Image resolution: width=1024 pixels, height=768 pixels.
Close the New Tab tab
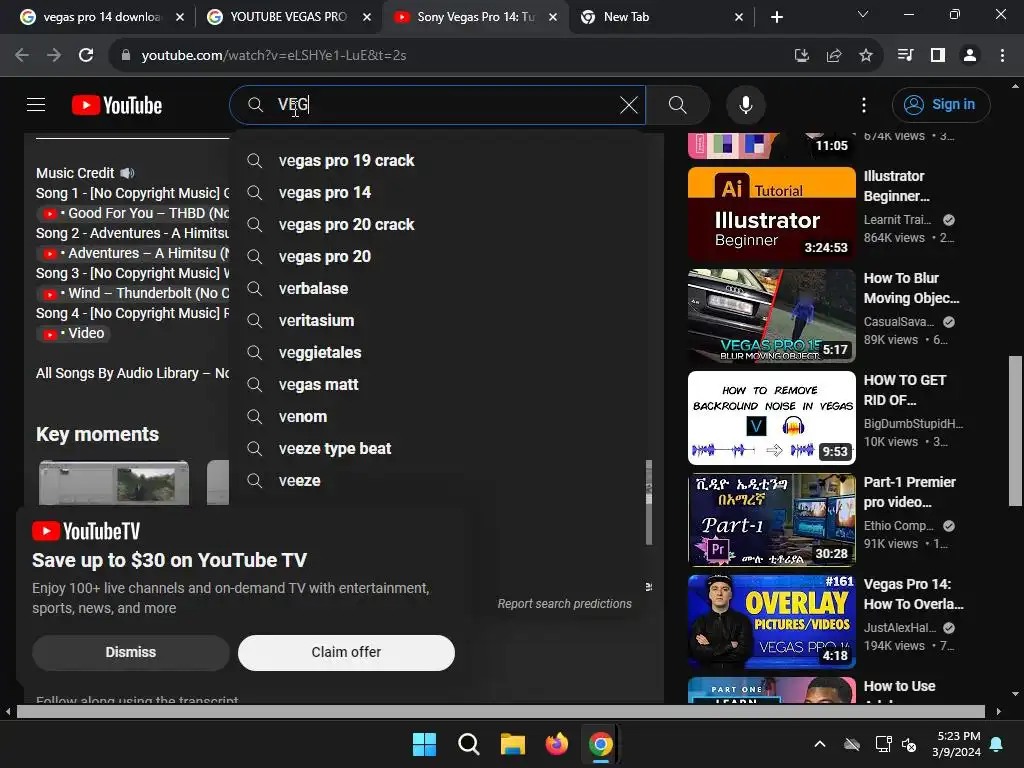point(739,17)
